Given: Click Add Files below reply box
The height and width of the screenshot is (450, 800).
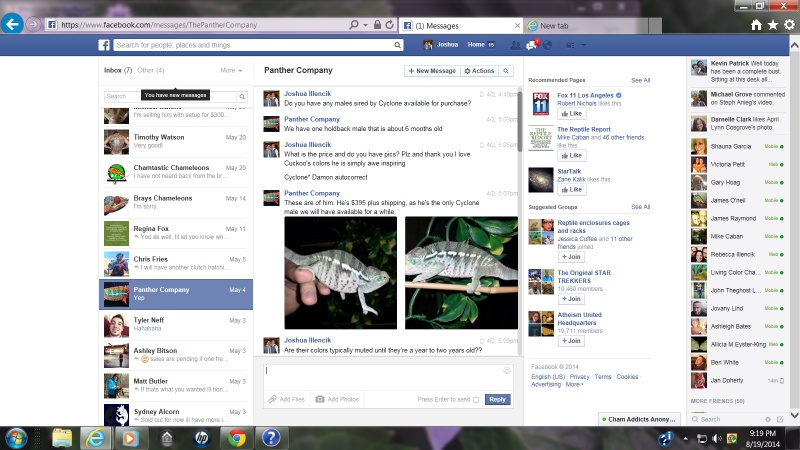Looking at the screenshot, I should pos(287,399).
